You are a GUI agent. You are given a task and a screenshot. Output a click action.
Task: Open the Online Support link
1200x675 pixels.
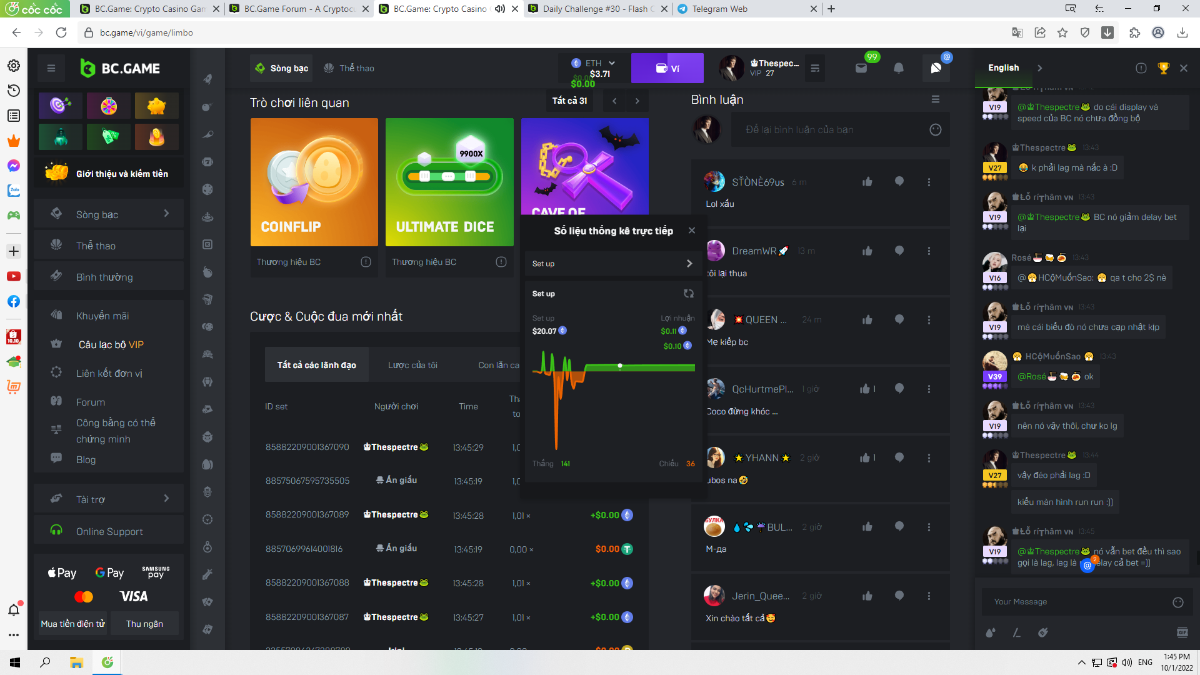point(109,531)
